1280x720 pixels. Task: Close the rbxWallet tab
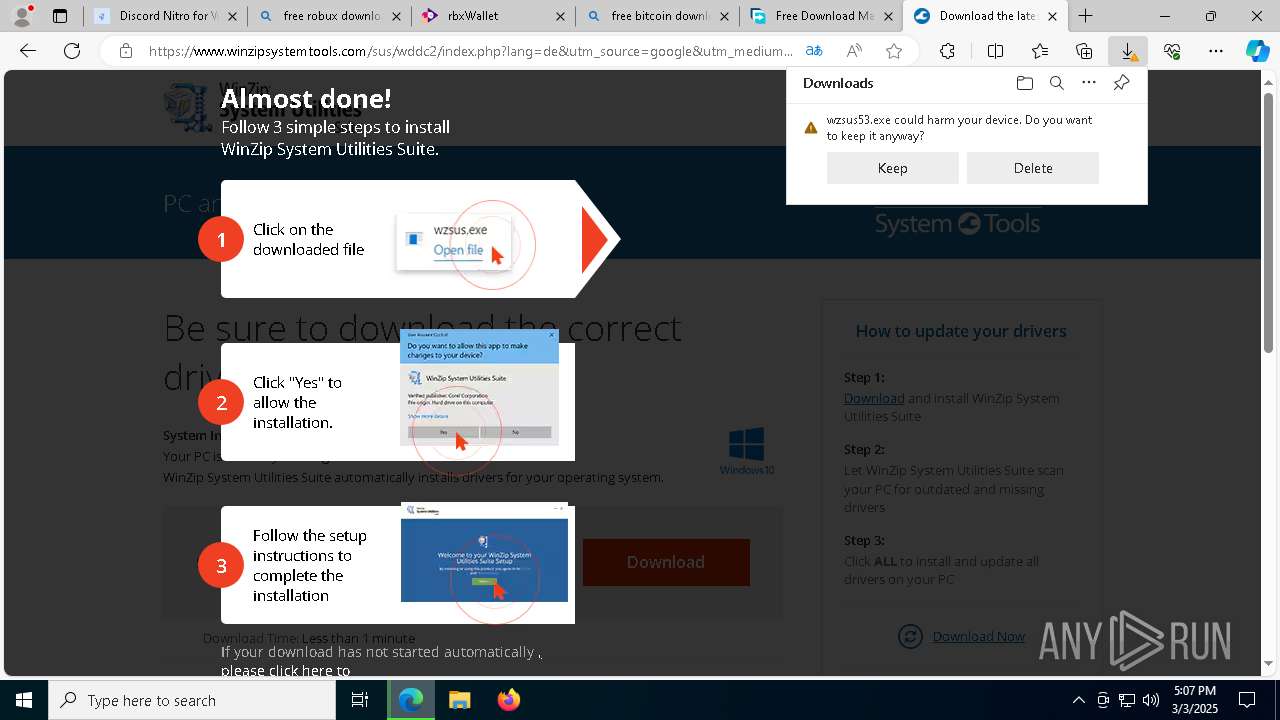pos(559,16)
